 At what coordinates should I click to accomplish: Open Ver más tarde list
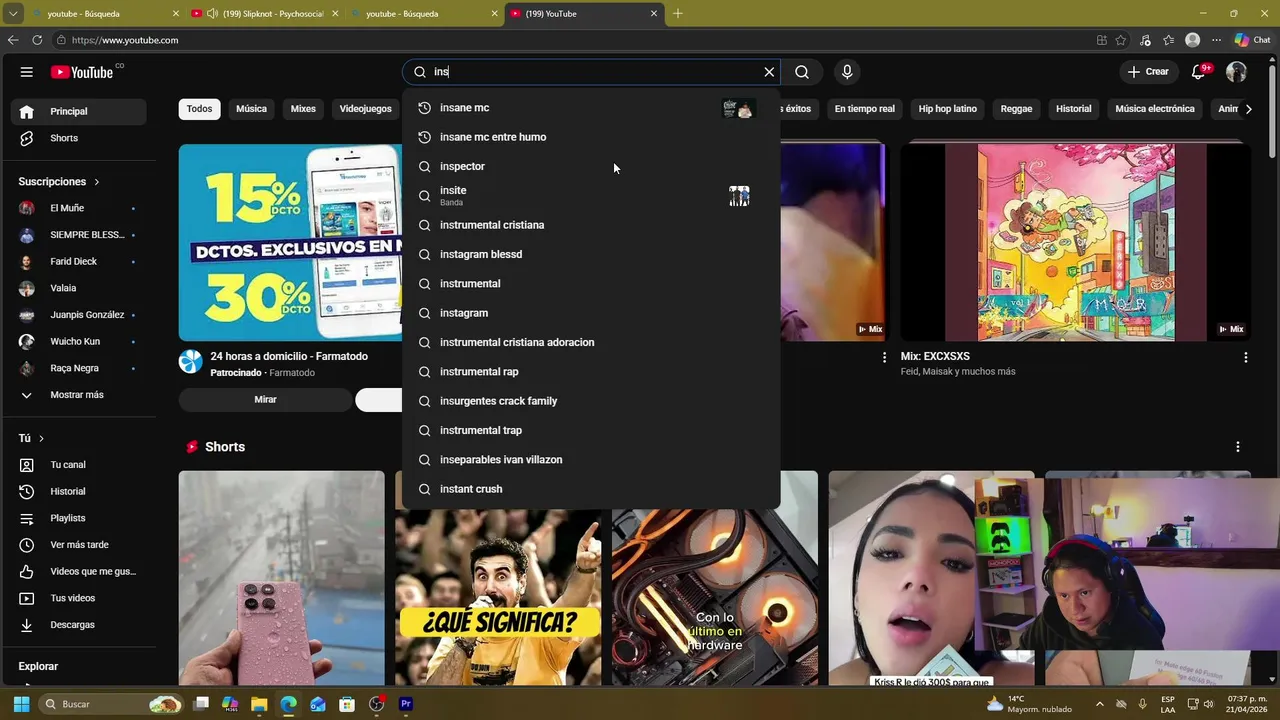[79, 545]
